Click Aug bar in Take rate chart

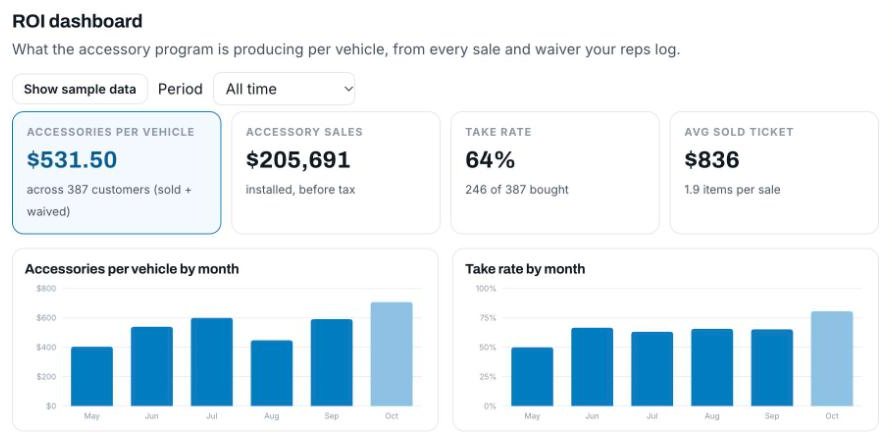(712, 367)
